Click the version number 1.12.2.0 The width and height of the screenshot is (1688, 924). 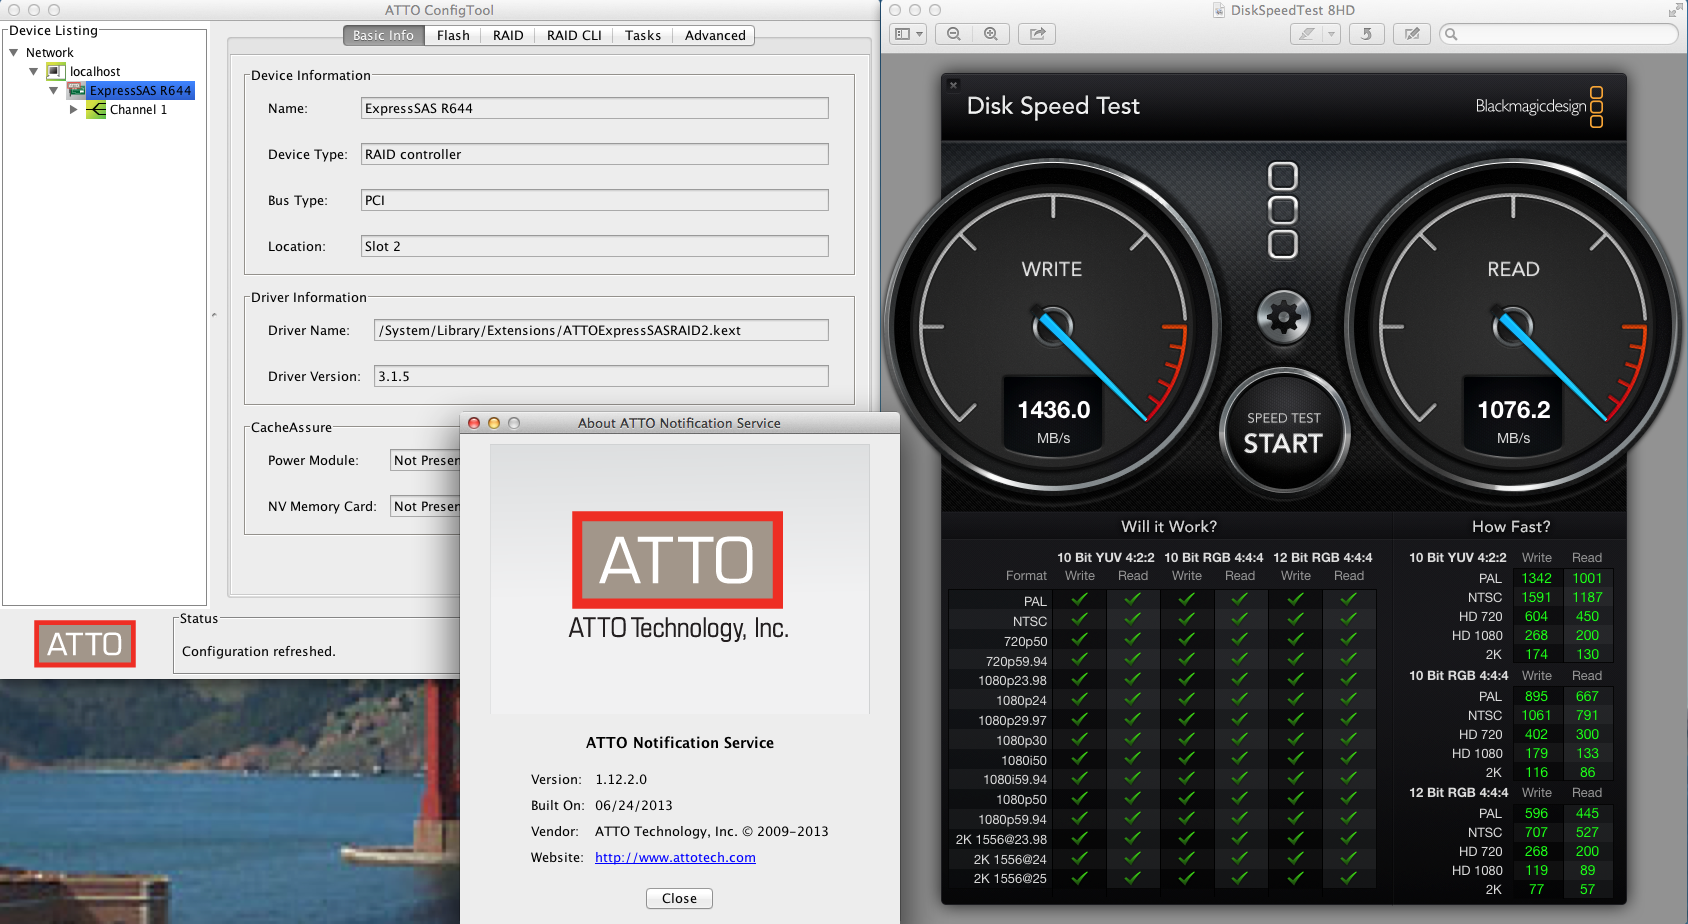[x=621, y=780]
